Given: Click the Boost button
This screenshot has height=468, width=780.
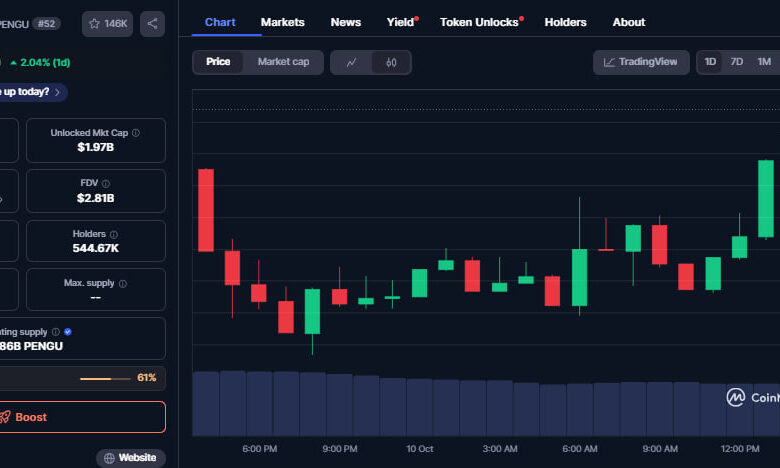Looking at the screenshot, I should point(80,417).
